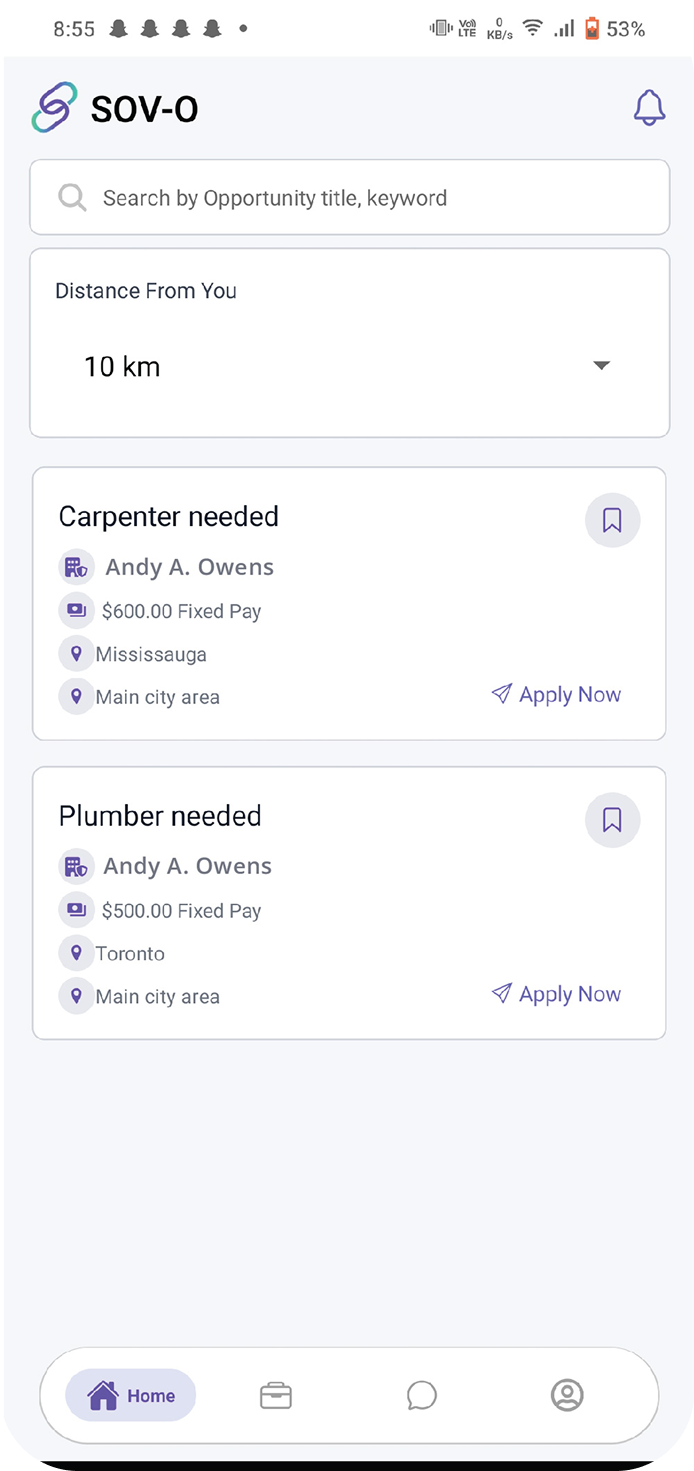Click the pay icon beside $500.00 Fixed Pay

(x=76, y=910)
